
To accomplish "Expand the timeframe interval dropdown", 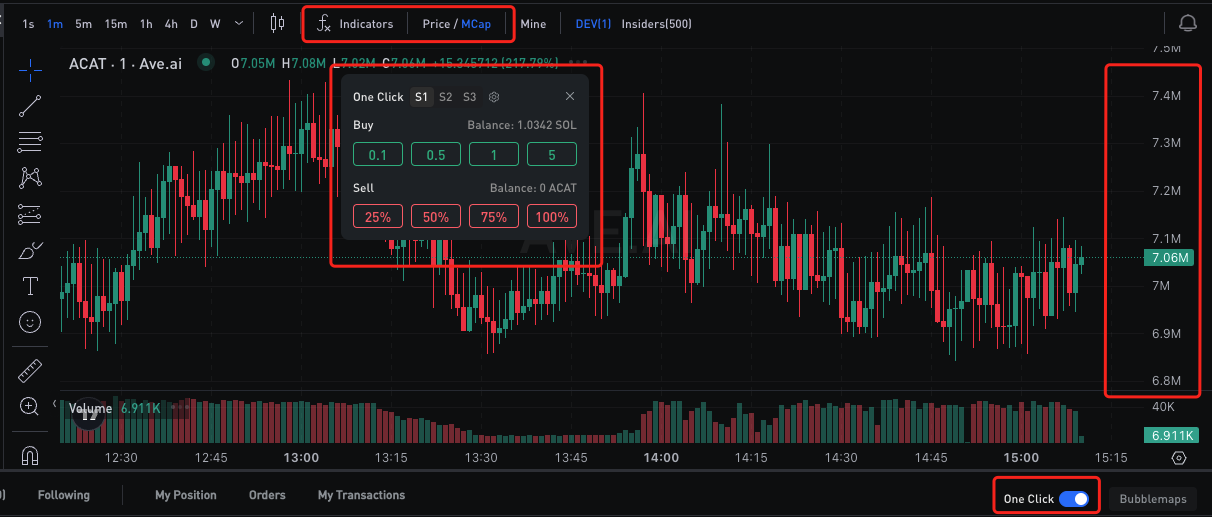I will (238, 23).
